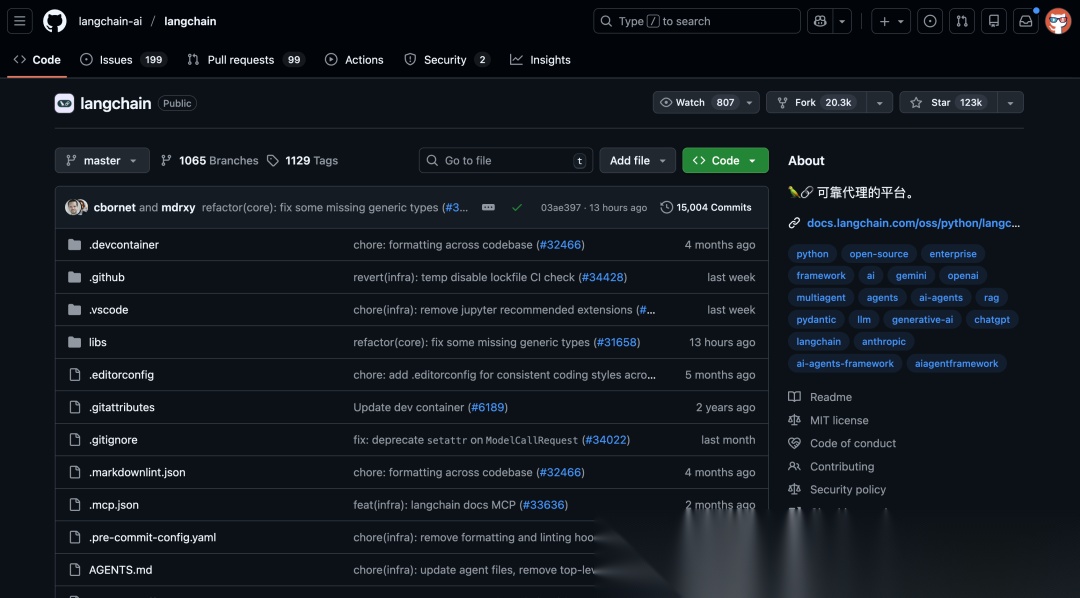This screenshot has width=1080, height=598.
Task: Open the .vscode folder
Action: (109, 310)
